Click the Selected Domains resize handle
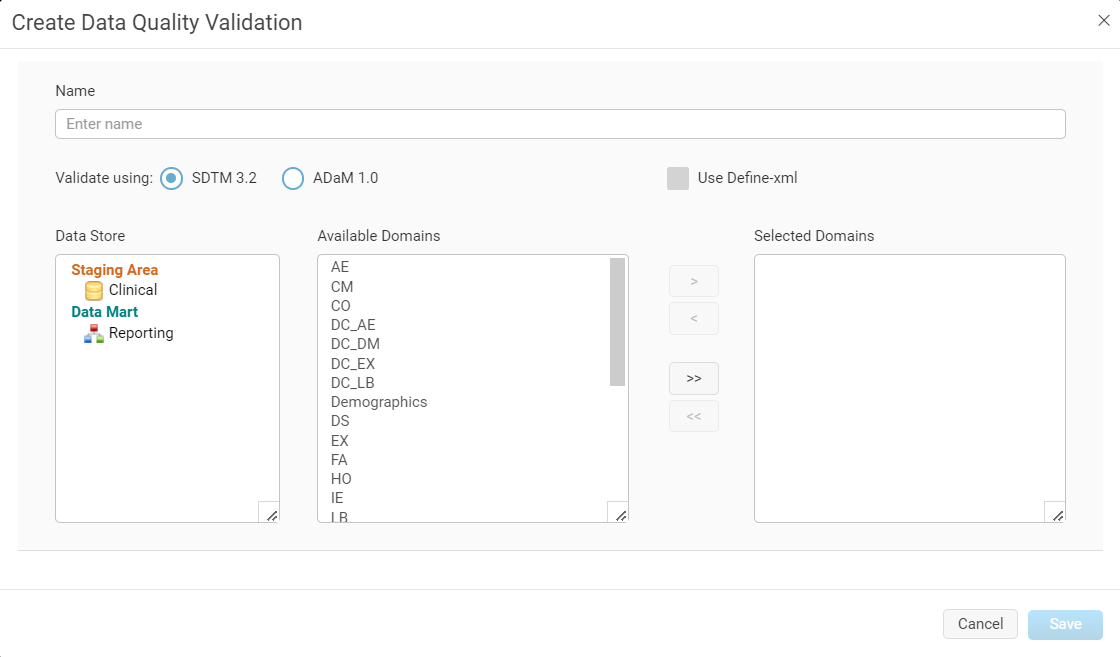 [1055, 512]
